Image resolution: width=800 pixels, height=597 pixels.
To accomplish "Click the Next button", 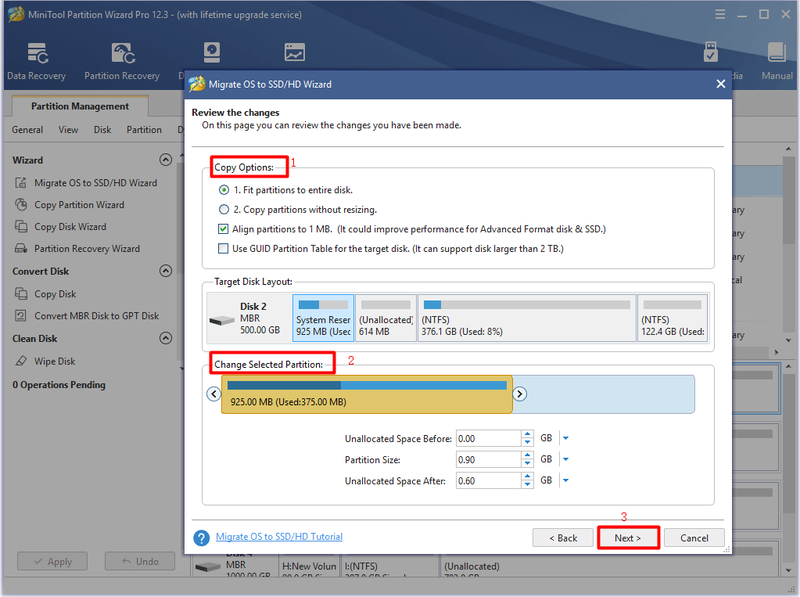I will pos(628,538).
